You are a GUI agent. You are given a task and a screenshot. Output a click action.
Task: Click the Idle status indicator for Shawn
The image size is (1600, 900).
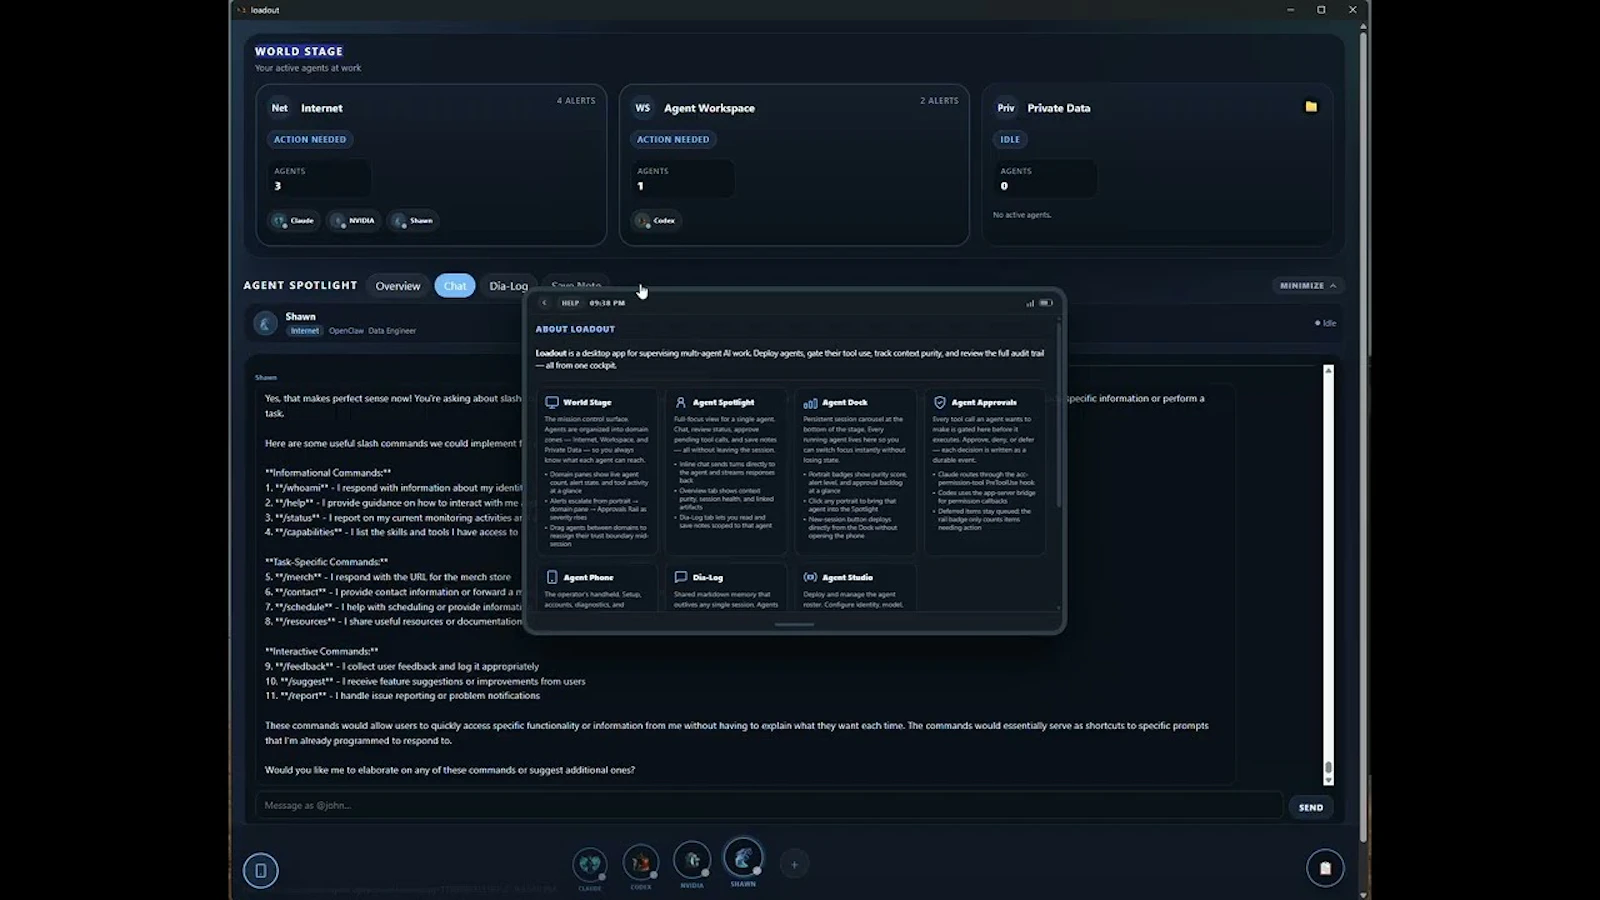point(1325,323)
